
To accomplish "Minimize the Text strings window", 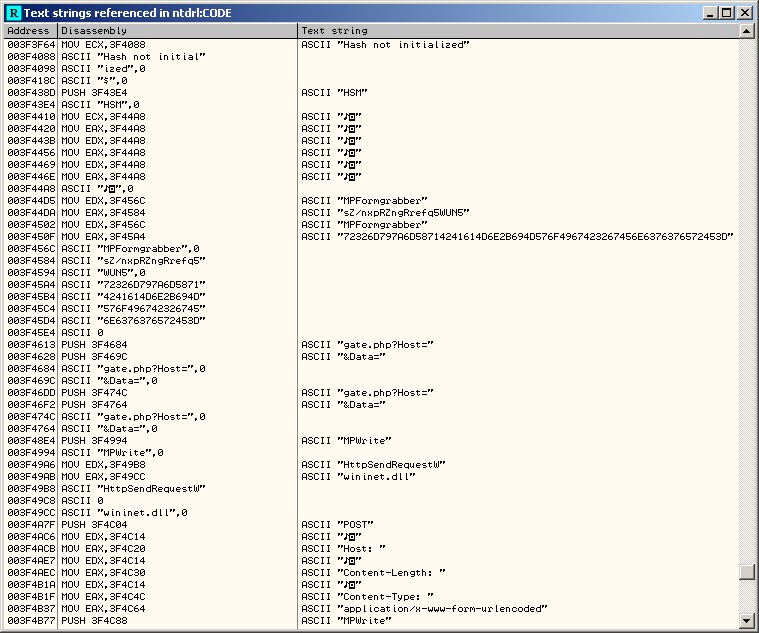I will [710, 13].
